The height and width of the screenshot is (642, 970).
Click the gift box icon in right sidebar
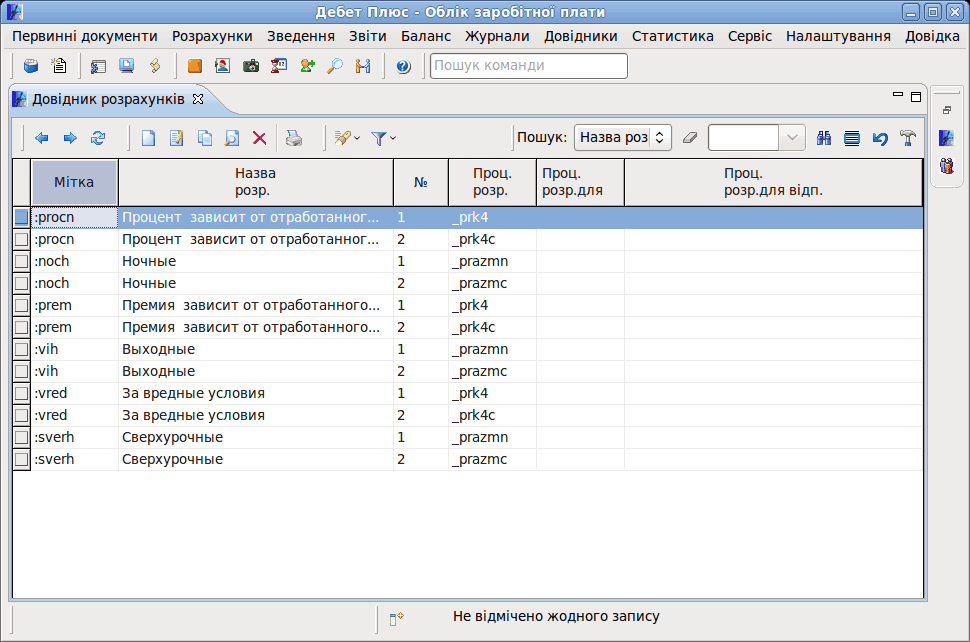point(946,166)
